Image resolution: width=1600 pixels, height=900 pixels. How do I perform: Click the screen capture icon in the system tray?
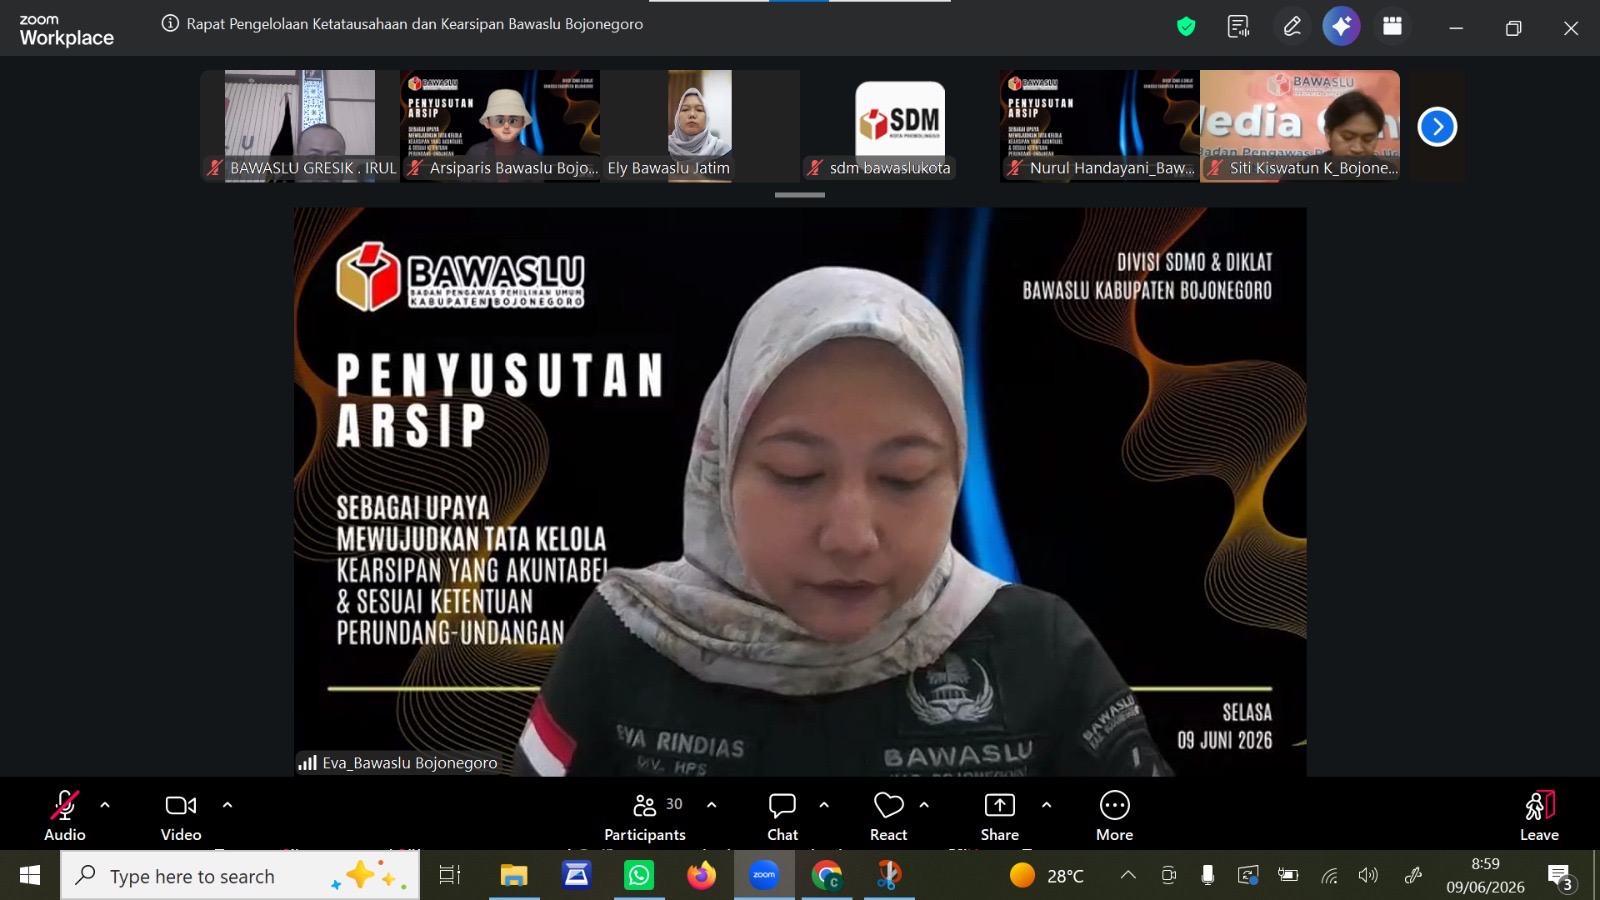pyautogui.click(x=1248, y=876)
